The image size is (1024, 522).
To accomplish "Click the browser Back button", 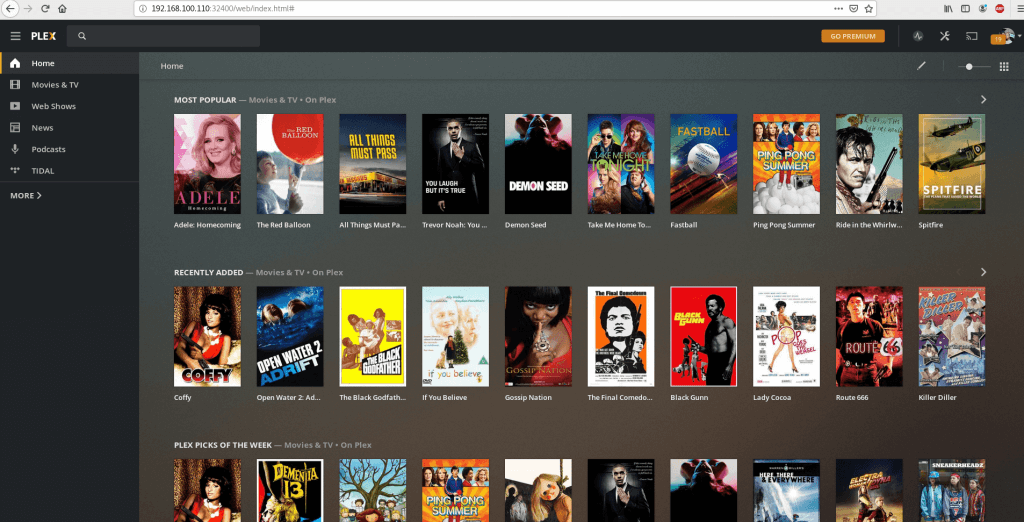I will tap(10, 8).
